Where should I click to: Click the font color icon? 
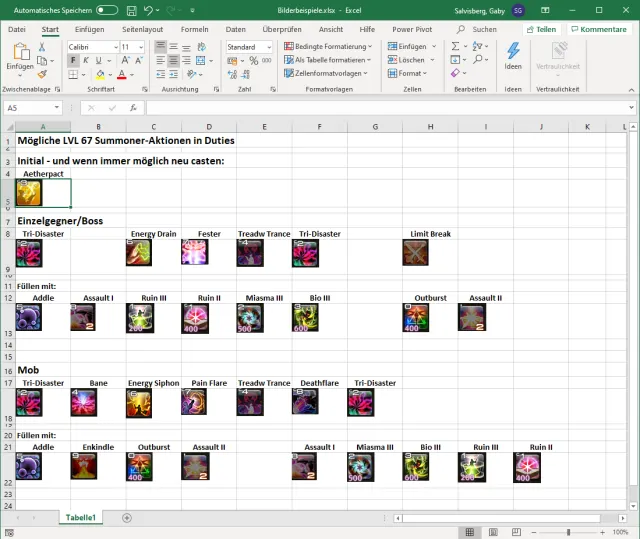click(120, 74)
